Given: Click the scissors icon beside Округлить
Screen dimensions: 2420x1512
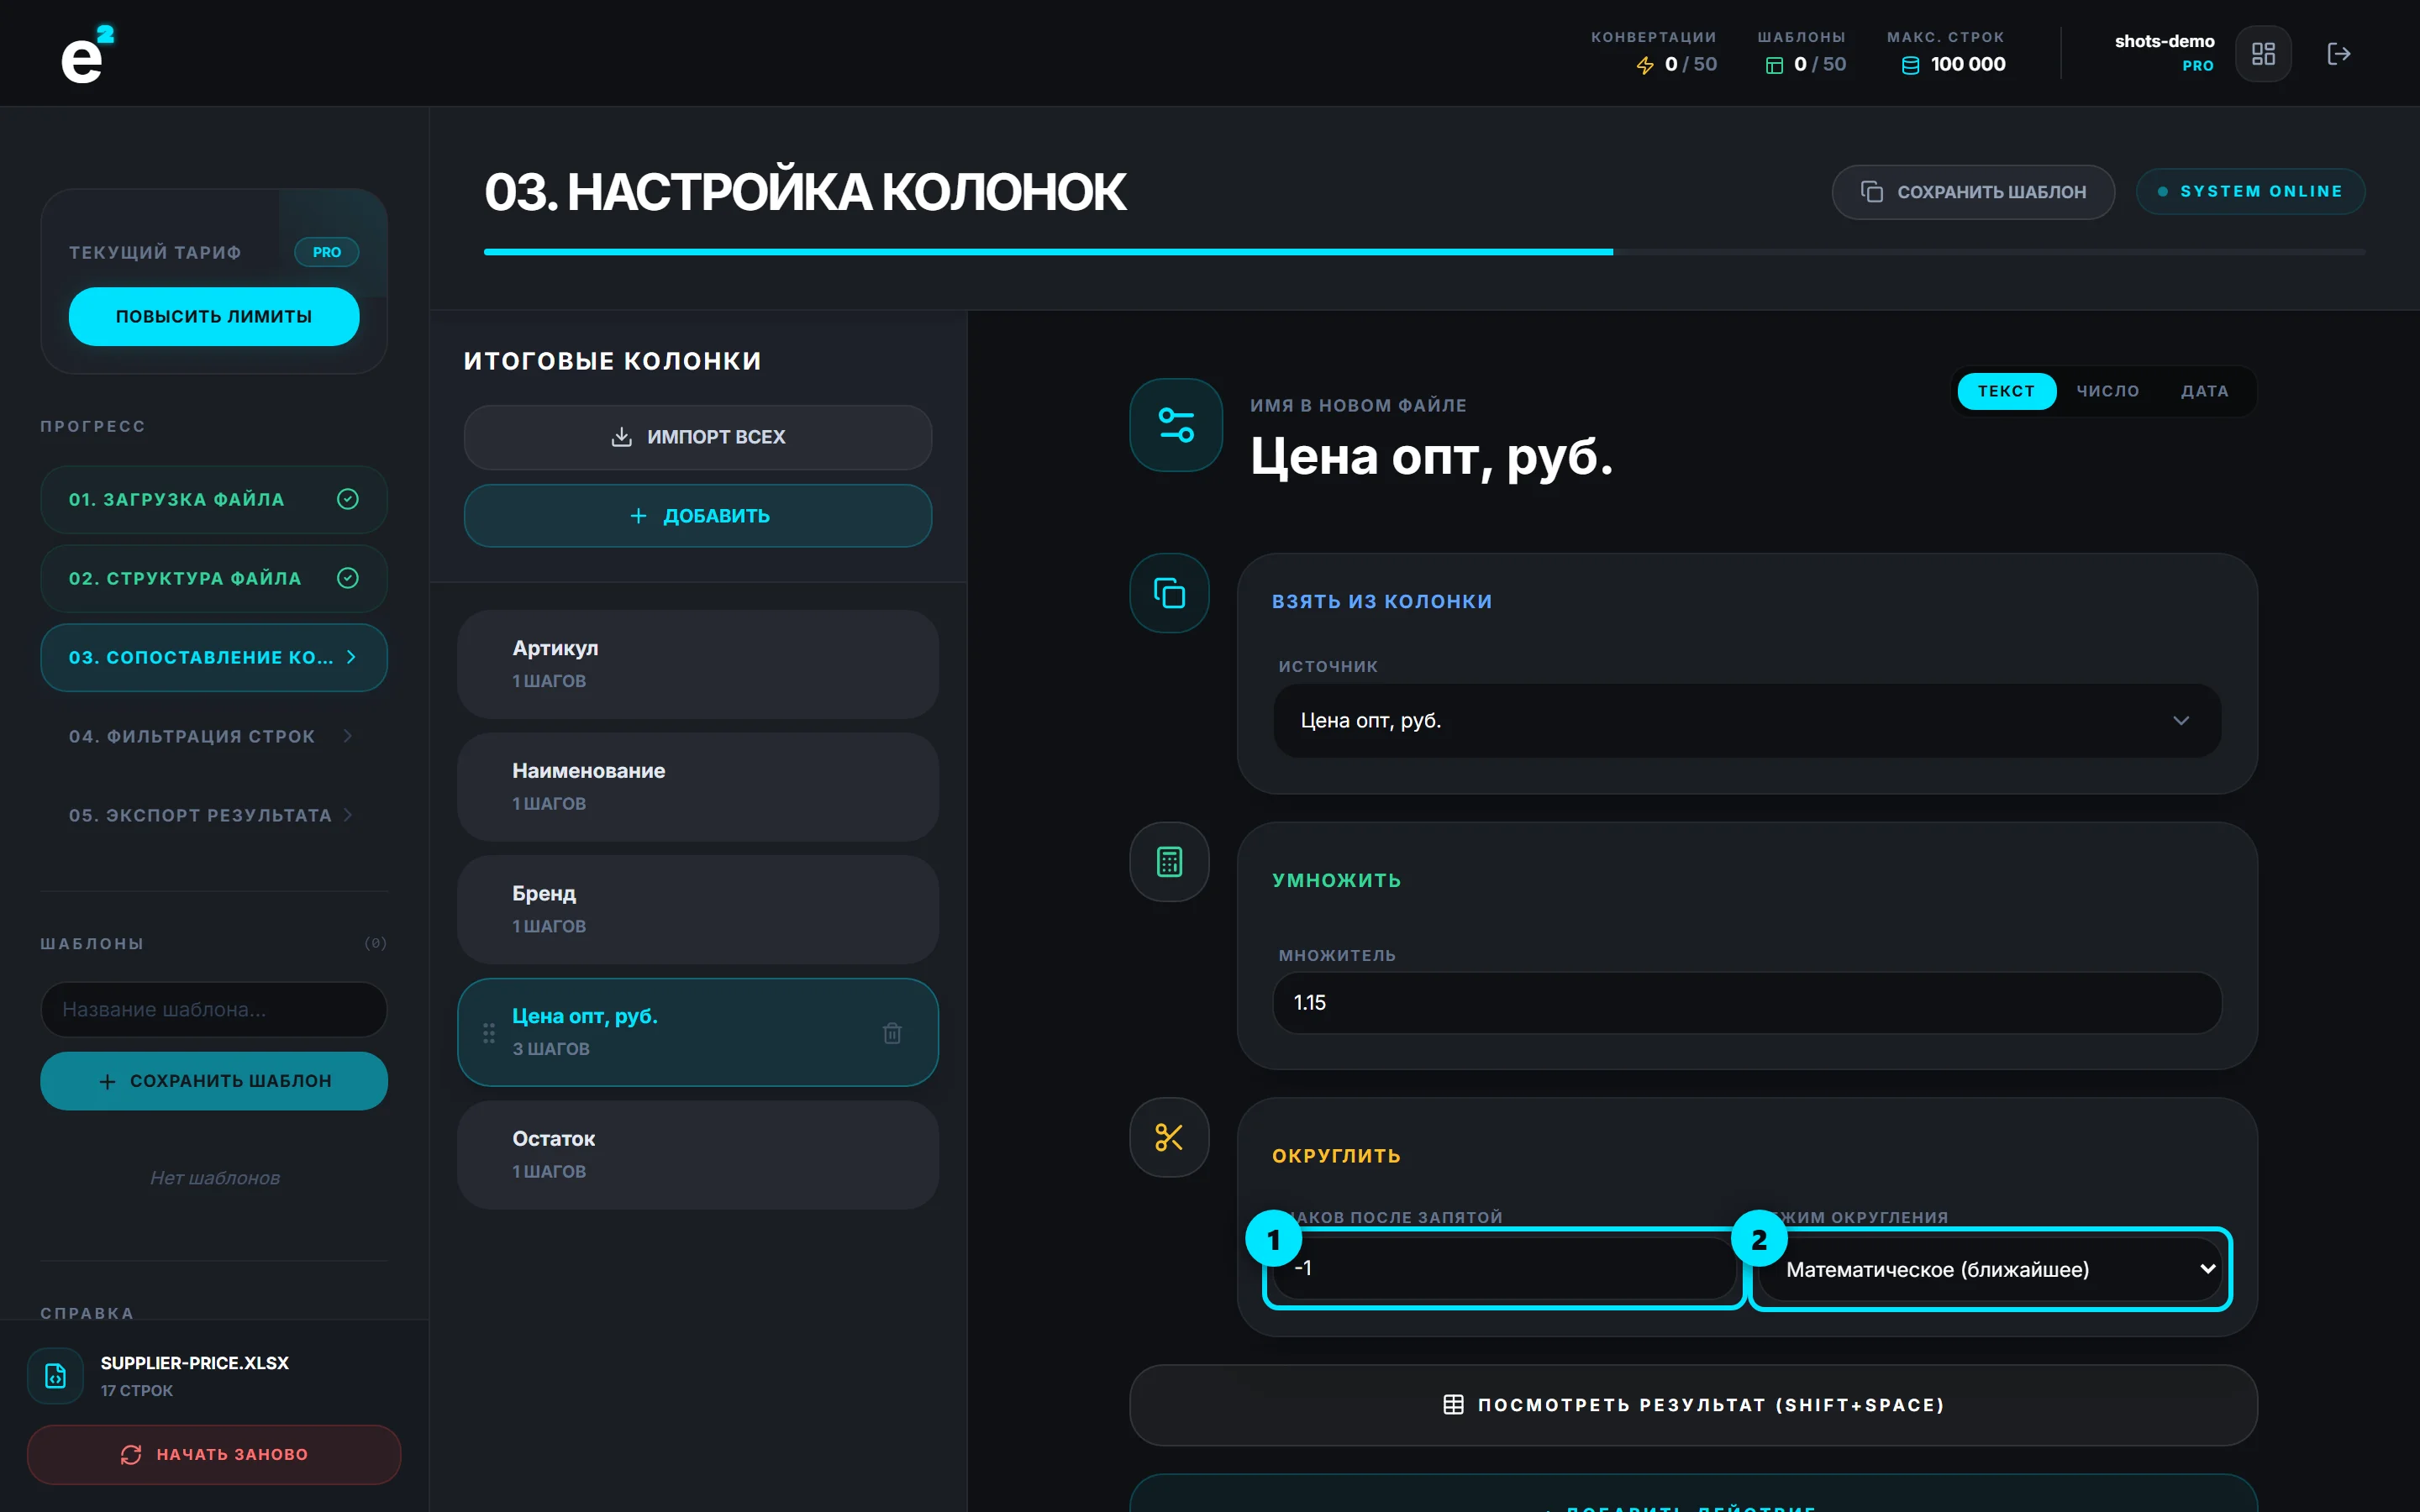Looking at the screenshot, I should coord(1169,1137).
